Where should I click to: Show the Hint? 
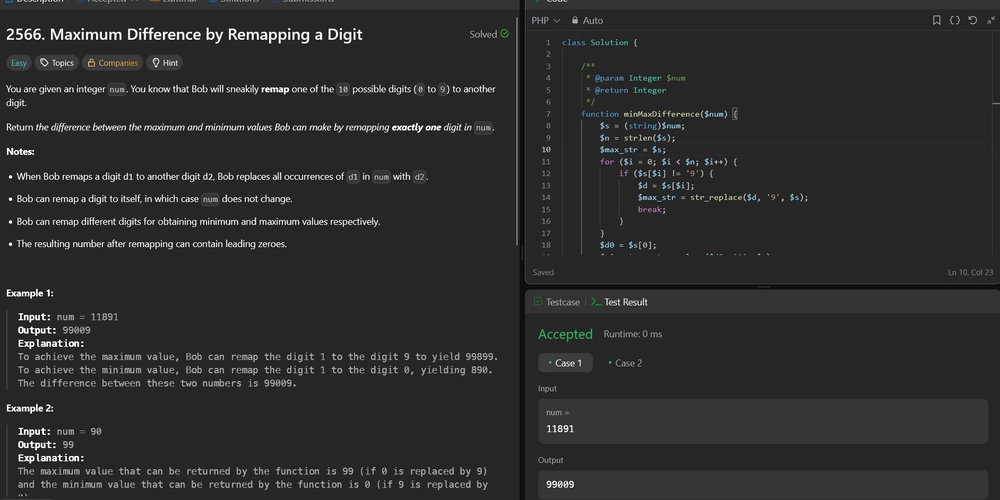pos(165,62)
